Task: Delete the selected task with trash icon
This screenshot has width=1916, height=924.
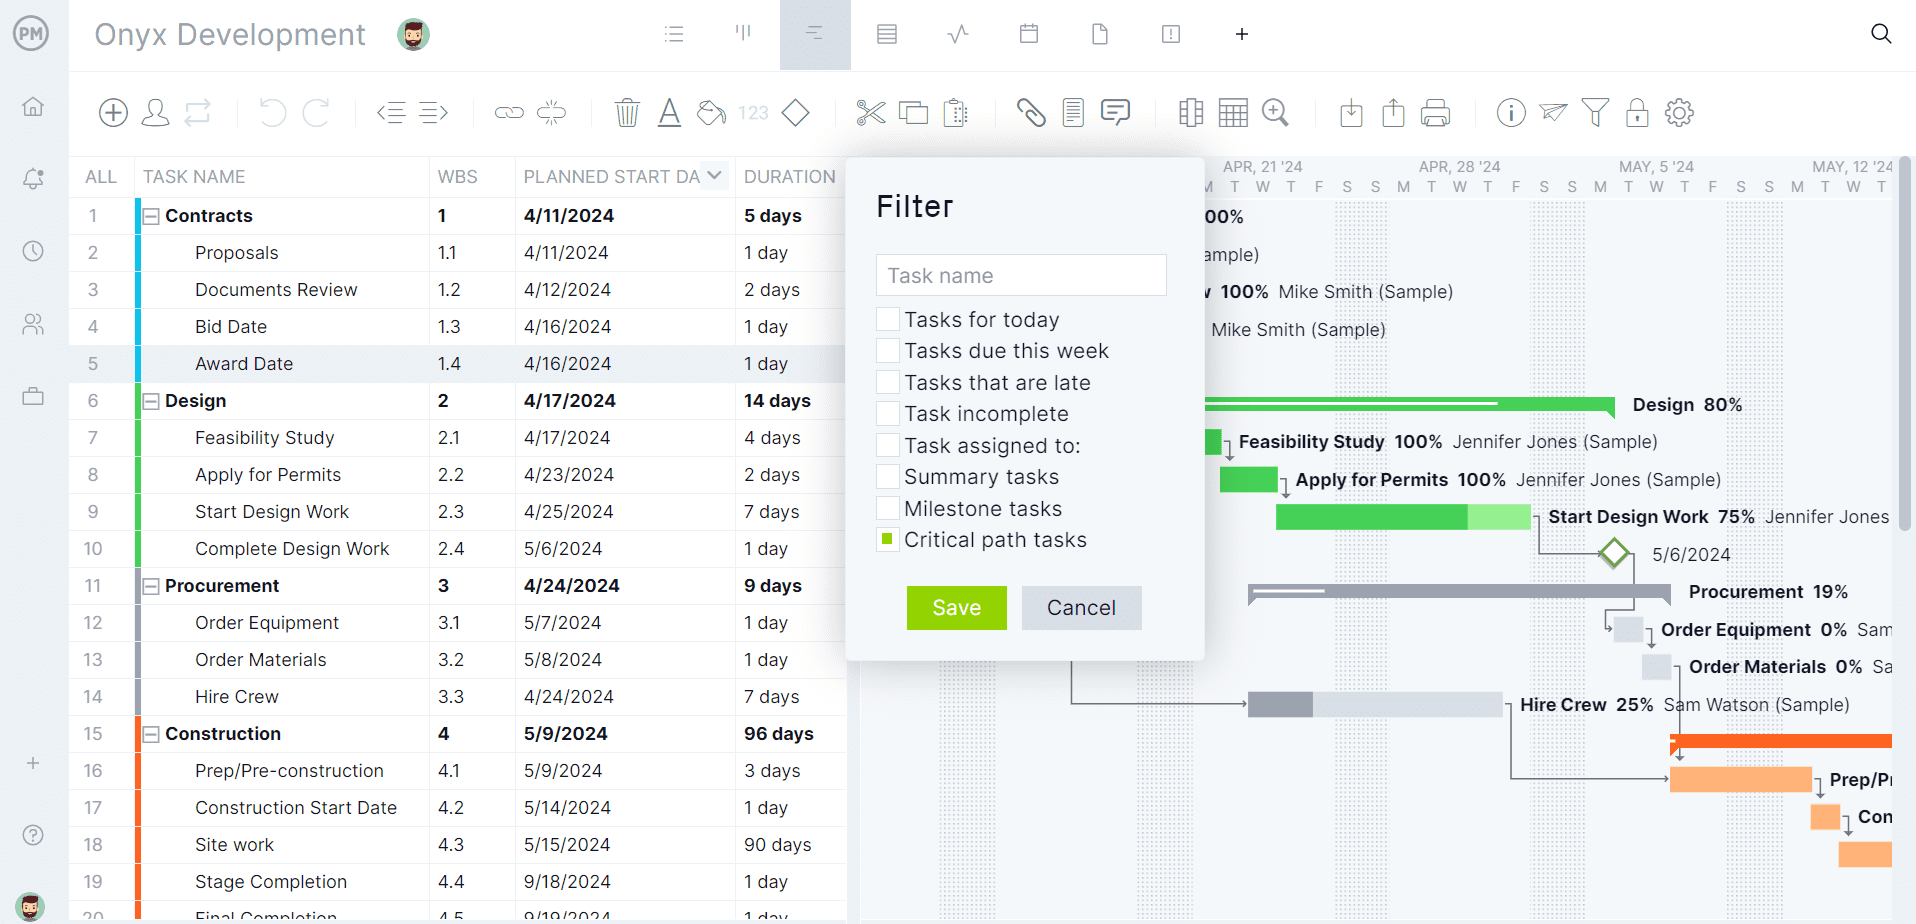Action: click(x=627, y=112)
